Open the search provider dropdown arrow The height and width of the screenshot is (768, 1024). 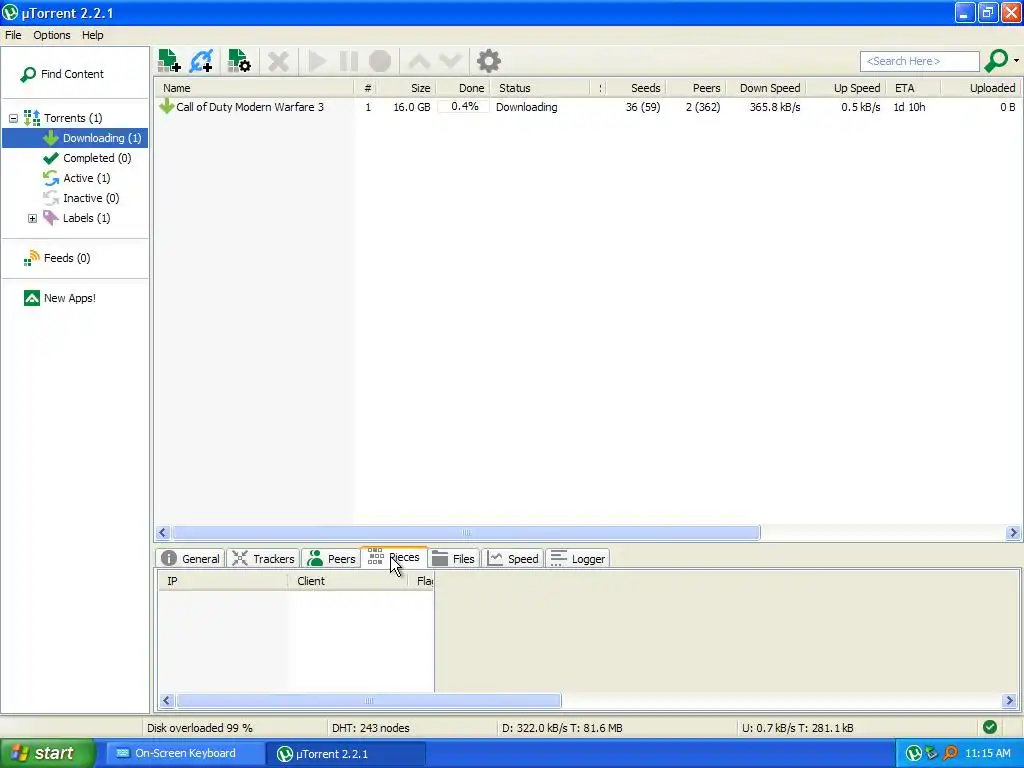point(1016,61)
